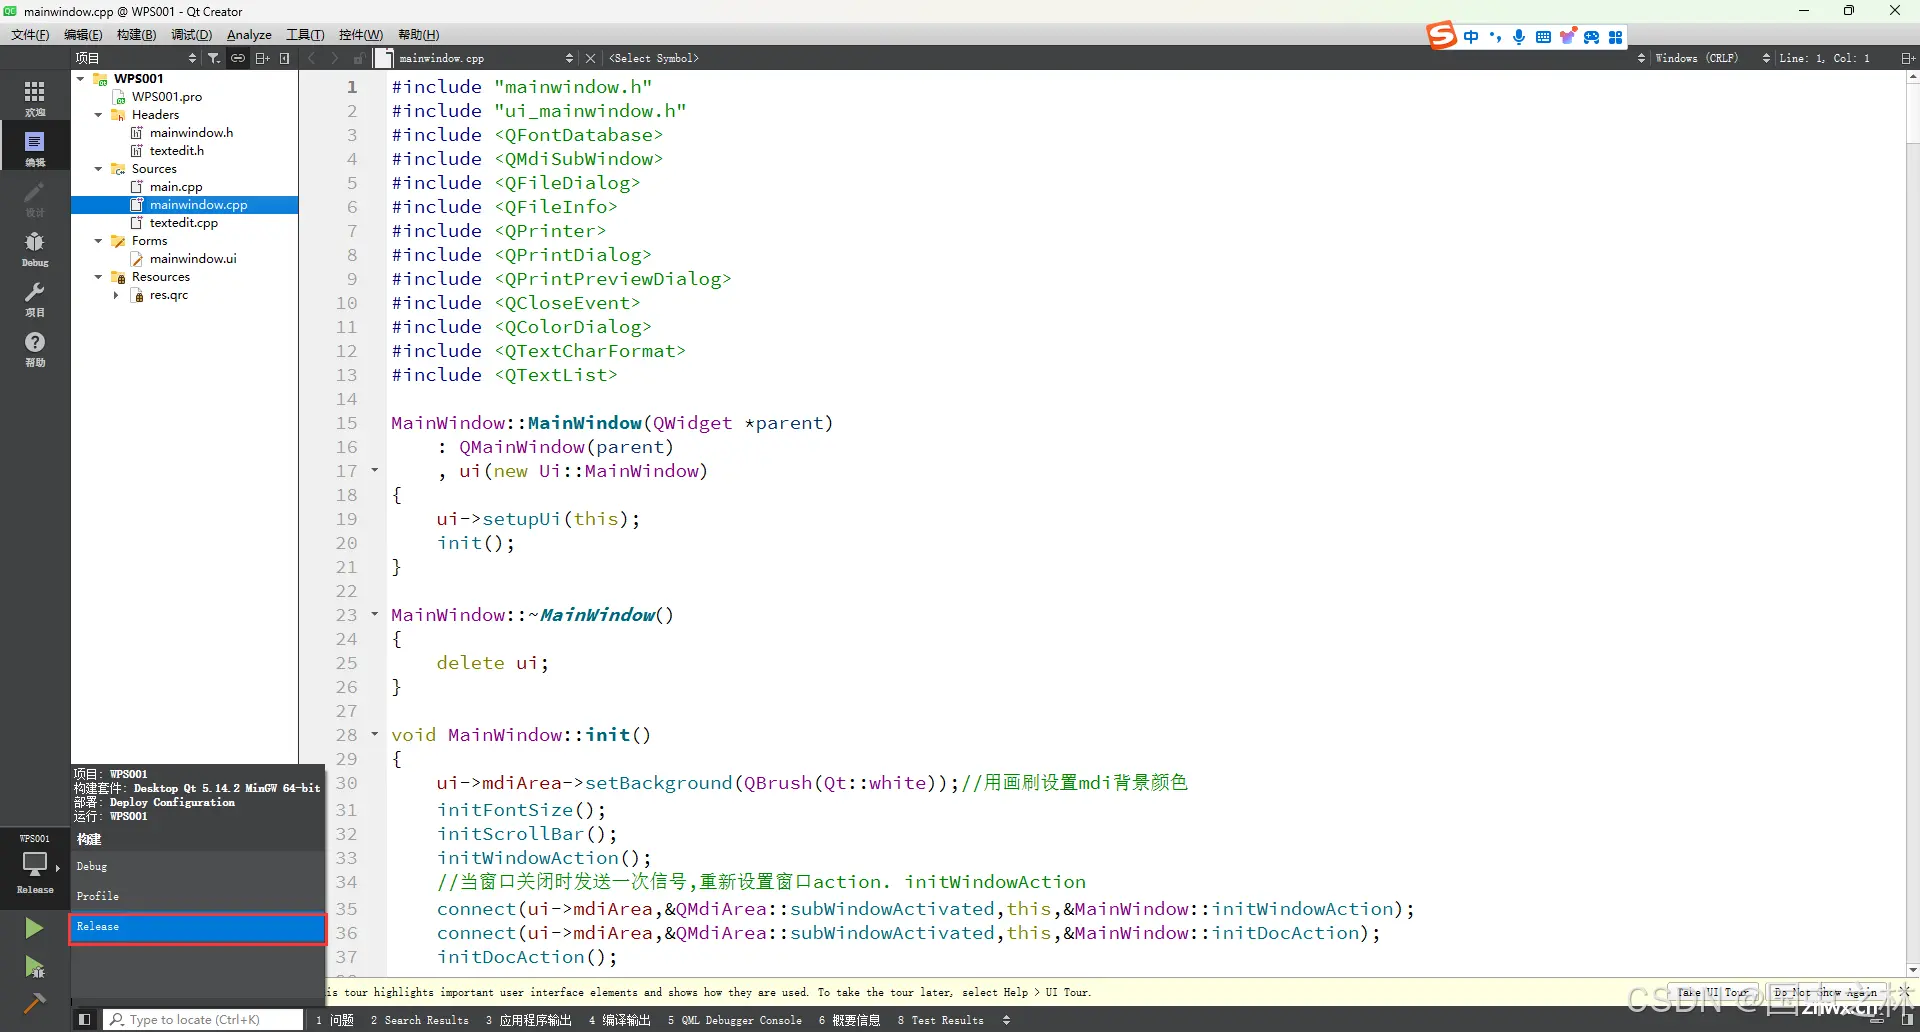Collapse the Resources folder
Viewport: 1920px width, 1032px height.
[98, 277]
